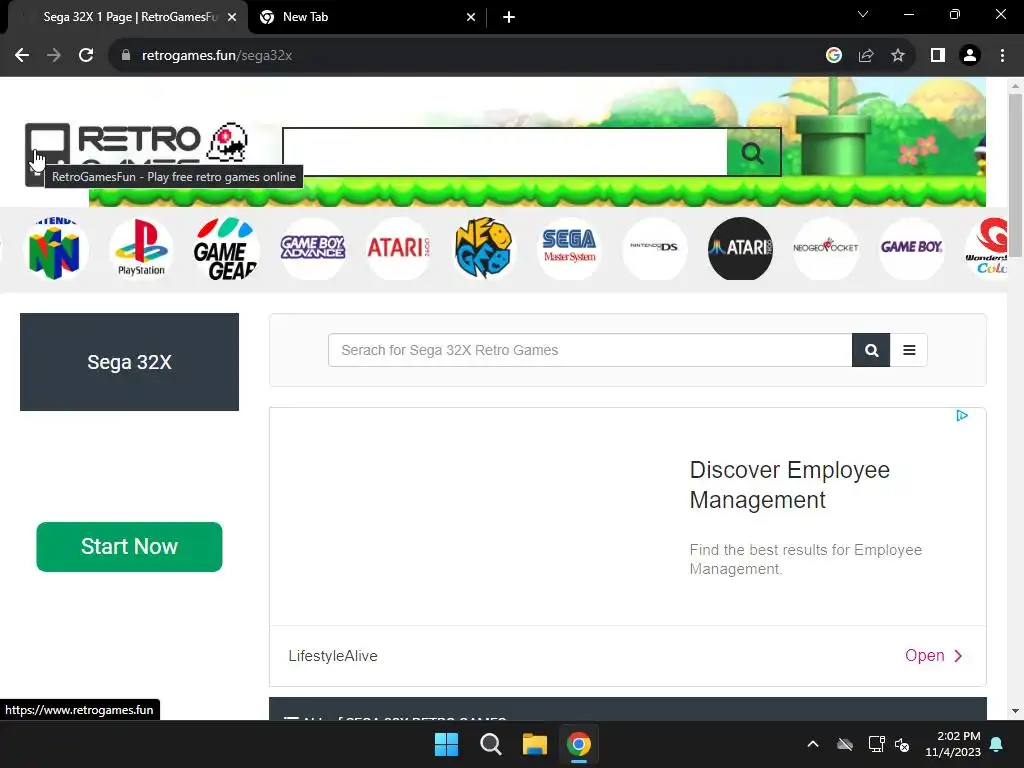Select the red Atari 2600 logo
The height and width of the screenshot is (768, 1024).
[x=398, y=249]
